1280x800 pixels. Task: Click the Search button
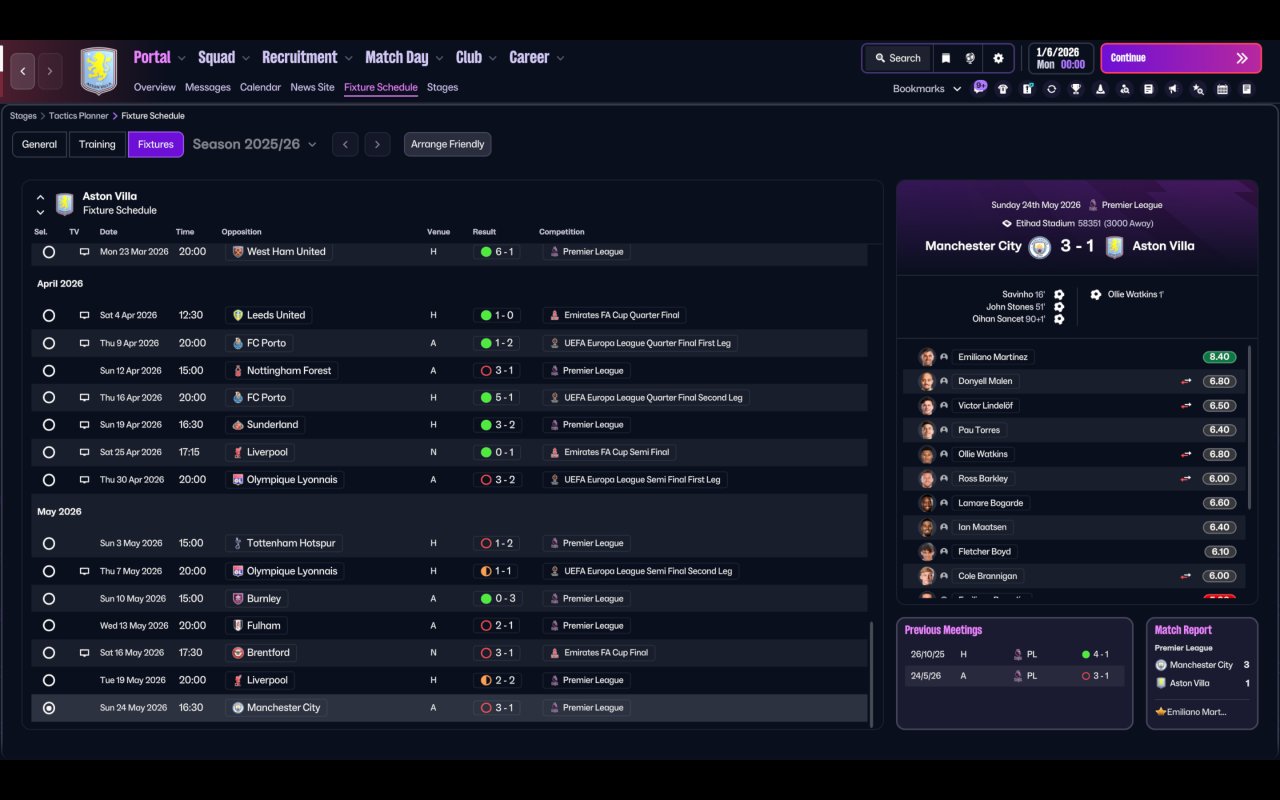coord(897,58)
